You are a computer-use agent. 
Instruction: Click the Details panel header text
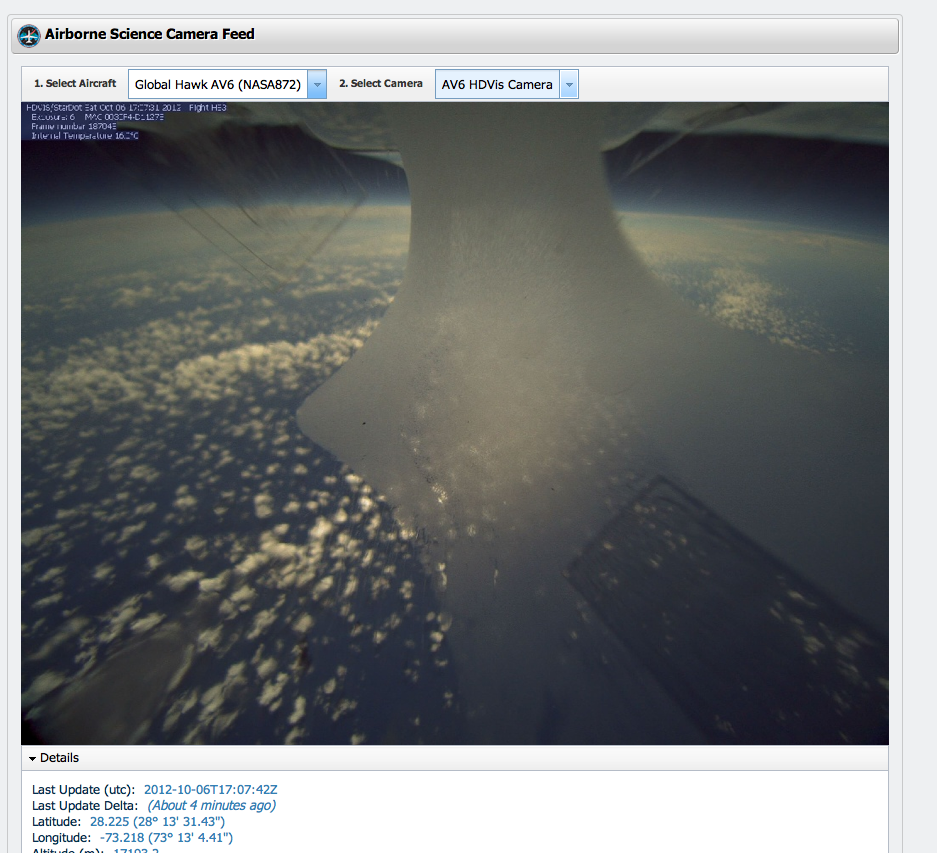[x=60, y=758]
